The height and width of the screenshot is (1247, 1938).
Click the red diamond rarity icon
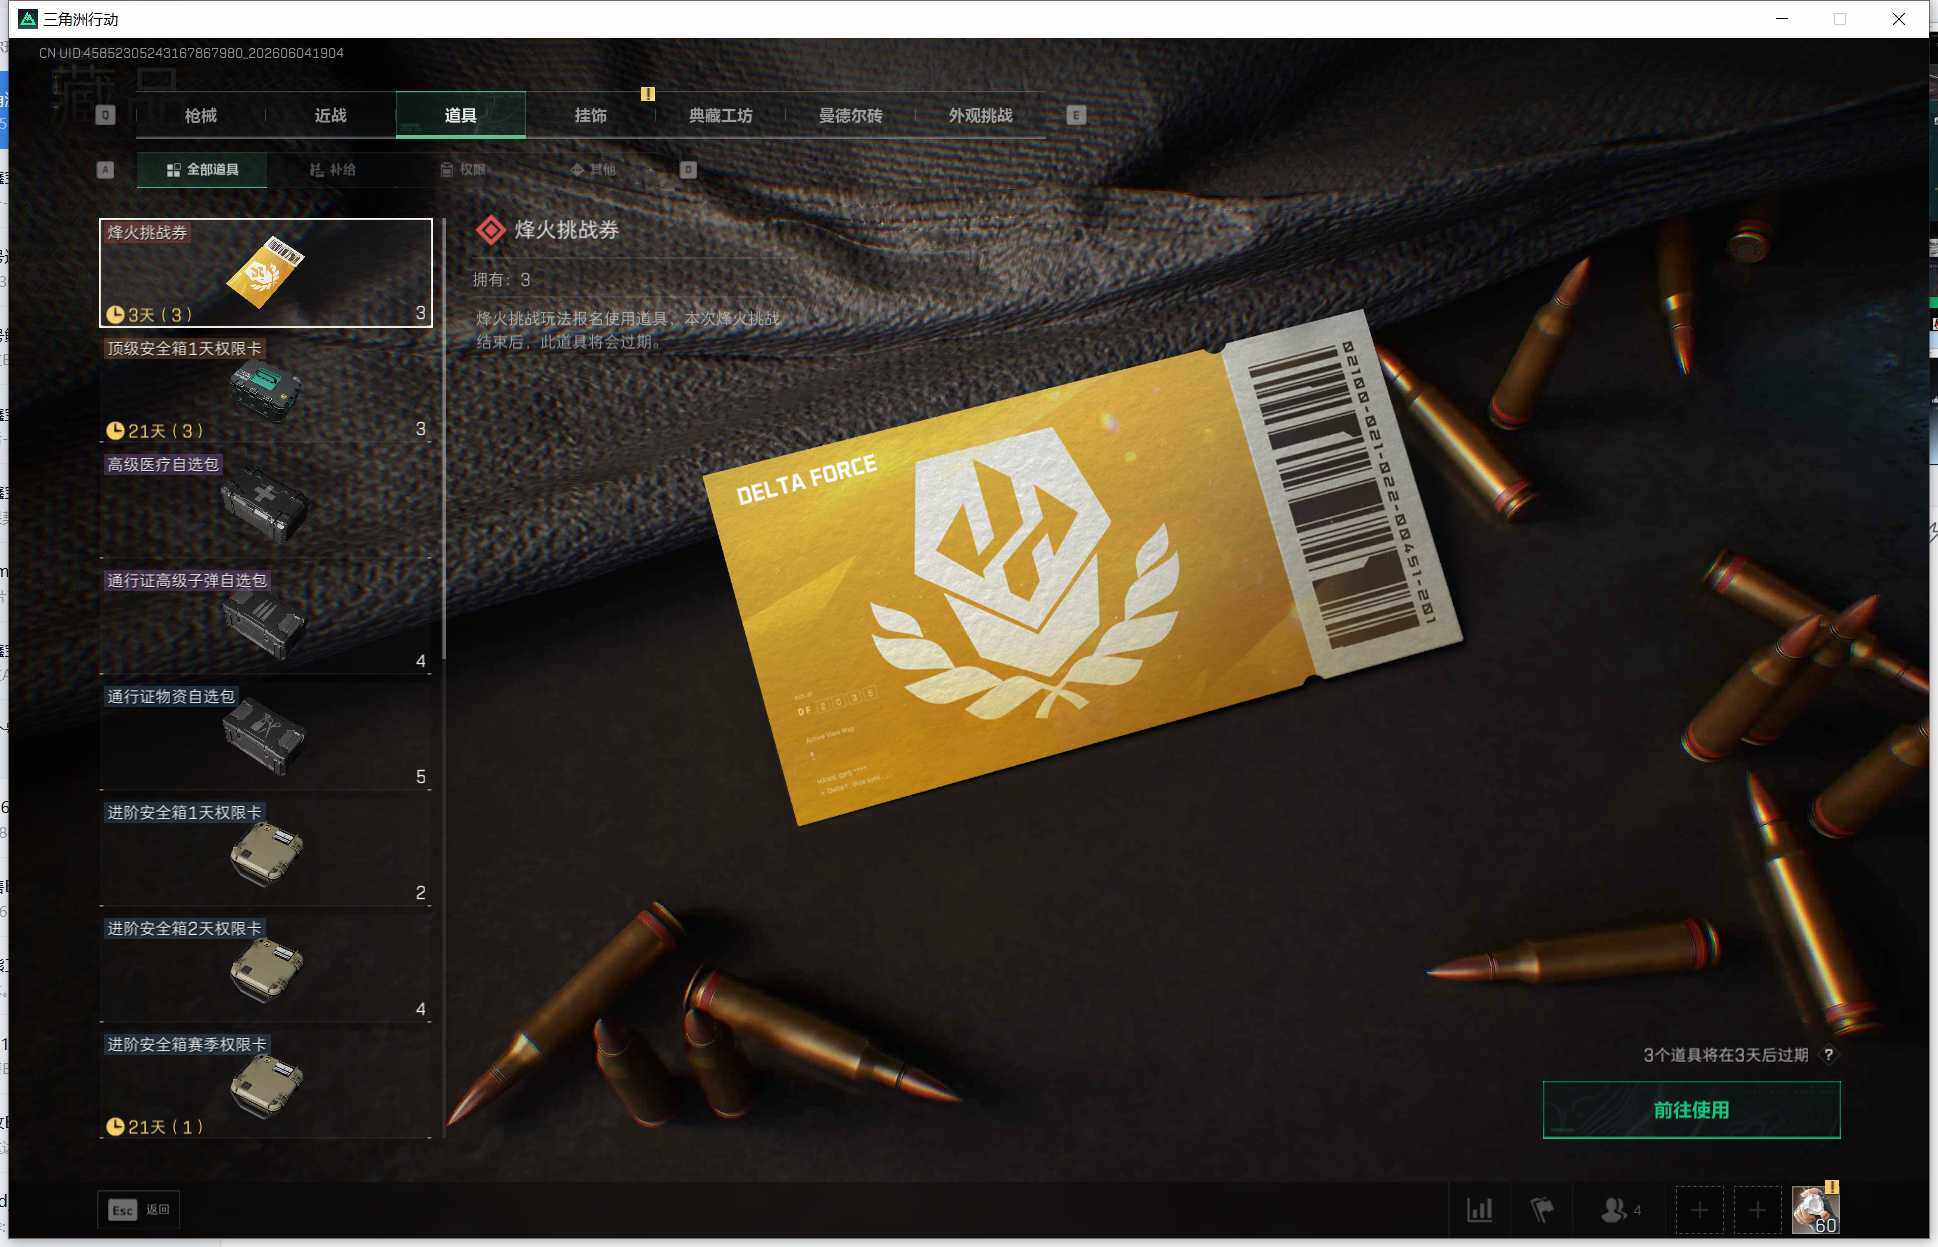click(490, 230)
